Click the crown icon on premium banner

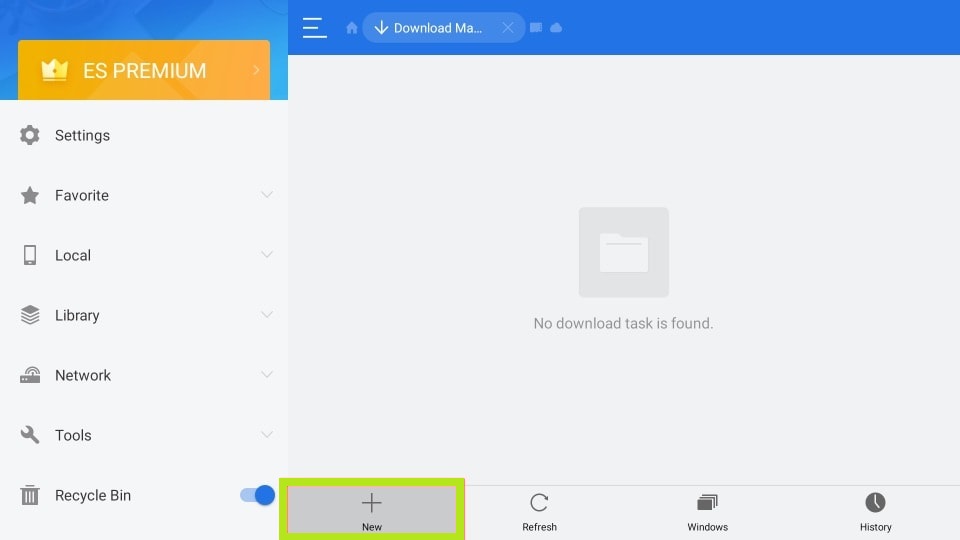point(54,70)
